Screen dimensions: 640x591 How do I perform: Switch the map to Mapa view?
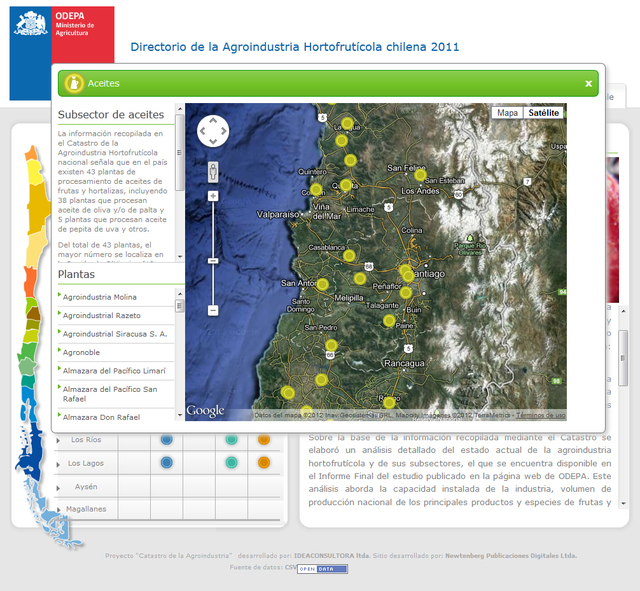click(507, 113)
